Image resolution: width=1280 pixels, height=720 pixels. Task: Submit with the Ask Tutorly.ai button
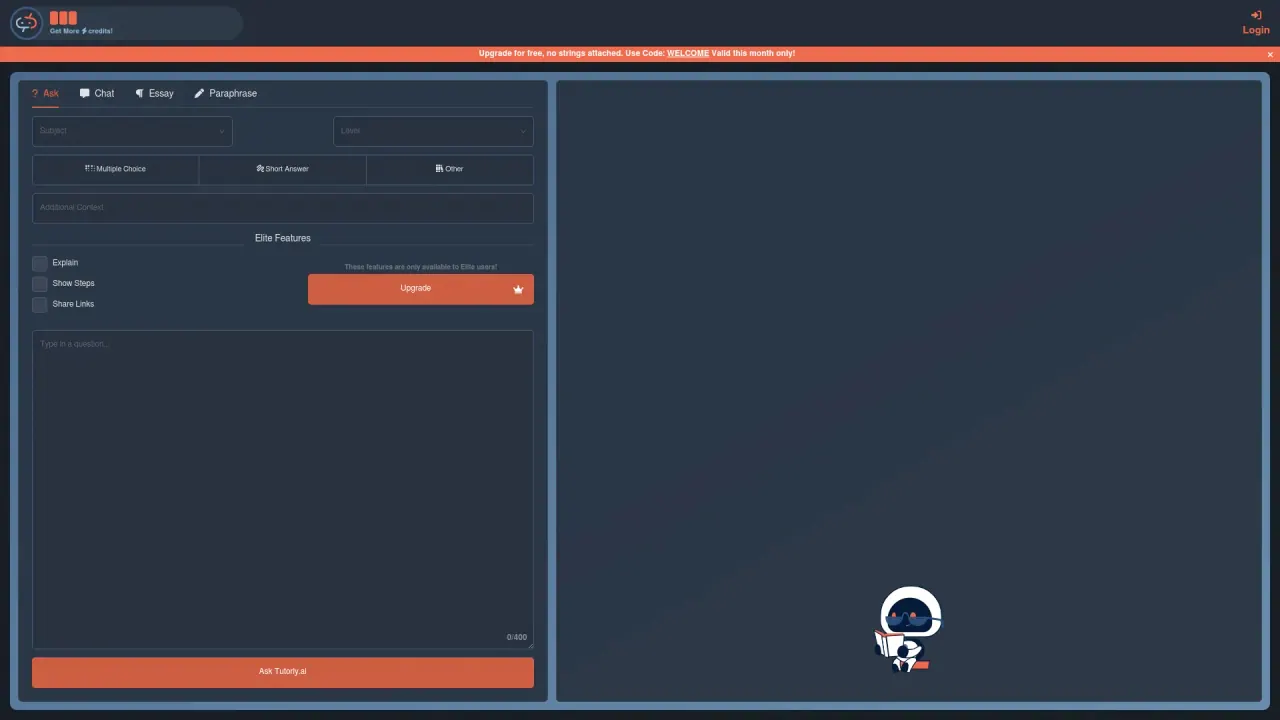(283, 672)
